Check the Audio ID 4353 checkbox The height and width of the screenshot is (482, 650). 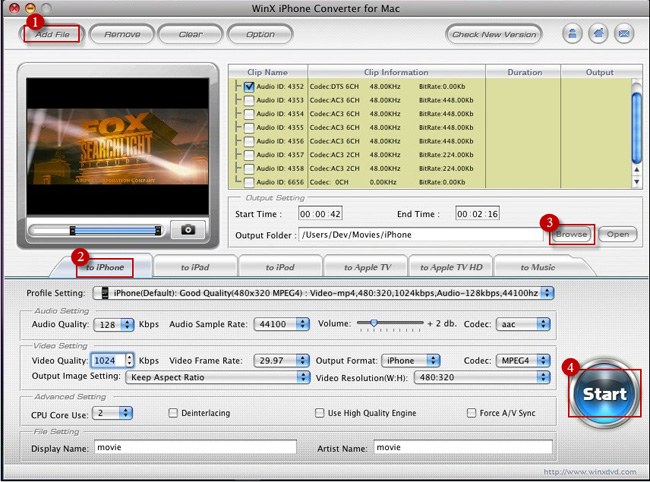[x=249, y=100]
